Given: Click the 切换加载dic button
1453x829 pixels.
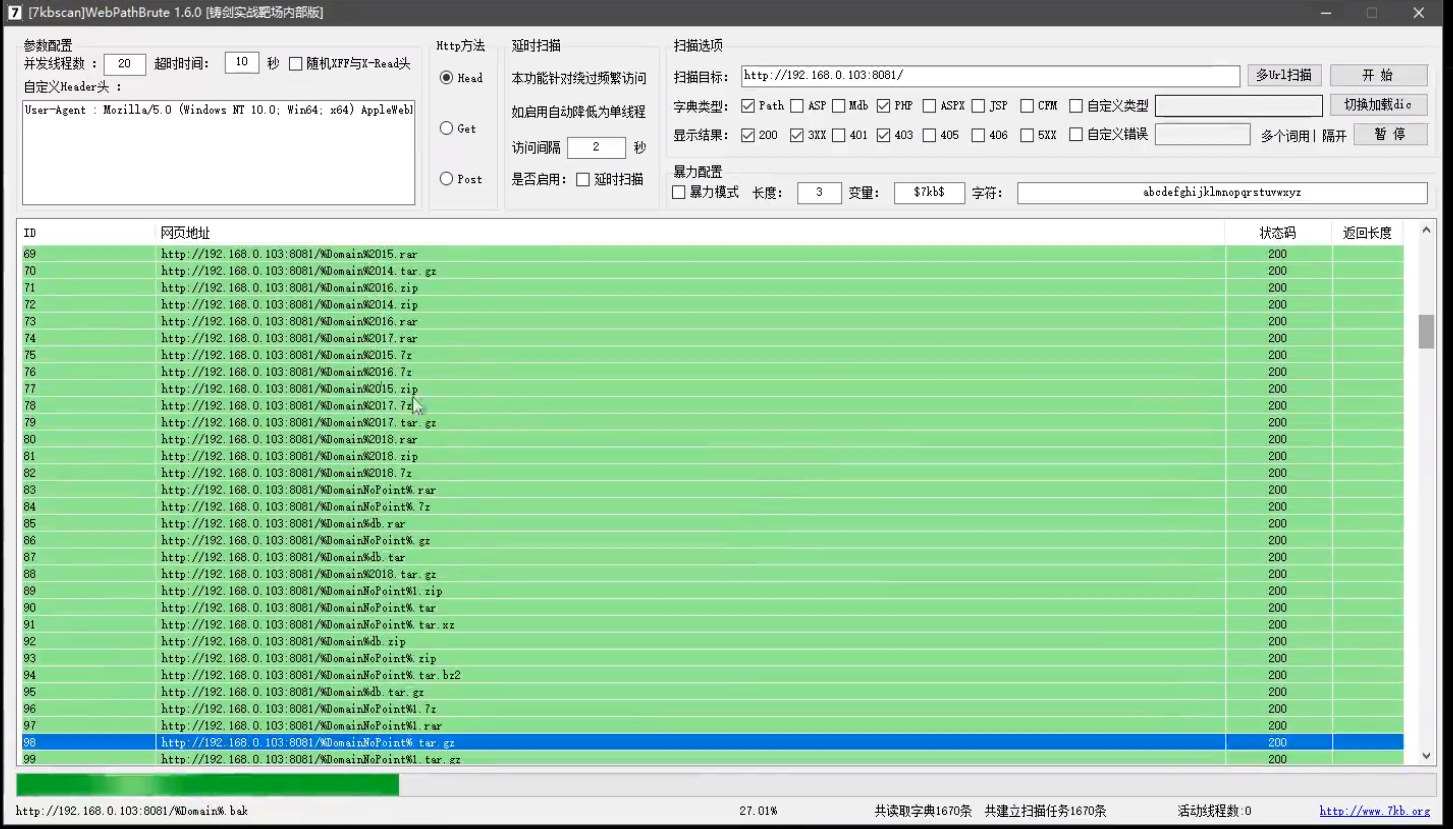Looking at the screenshot, I should coord(1378,105).
